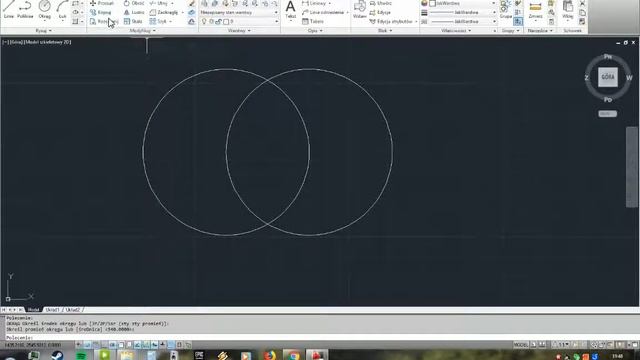Select the Polilinia (polyline) tool

coord(25,10)
